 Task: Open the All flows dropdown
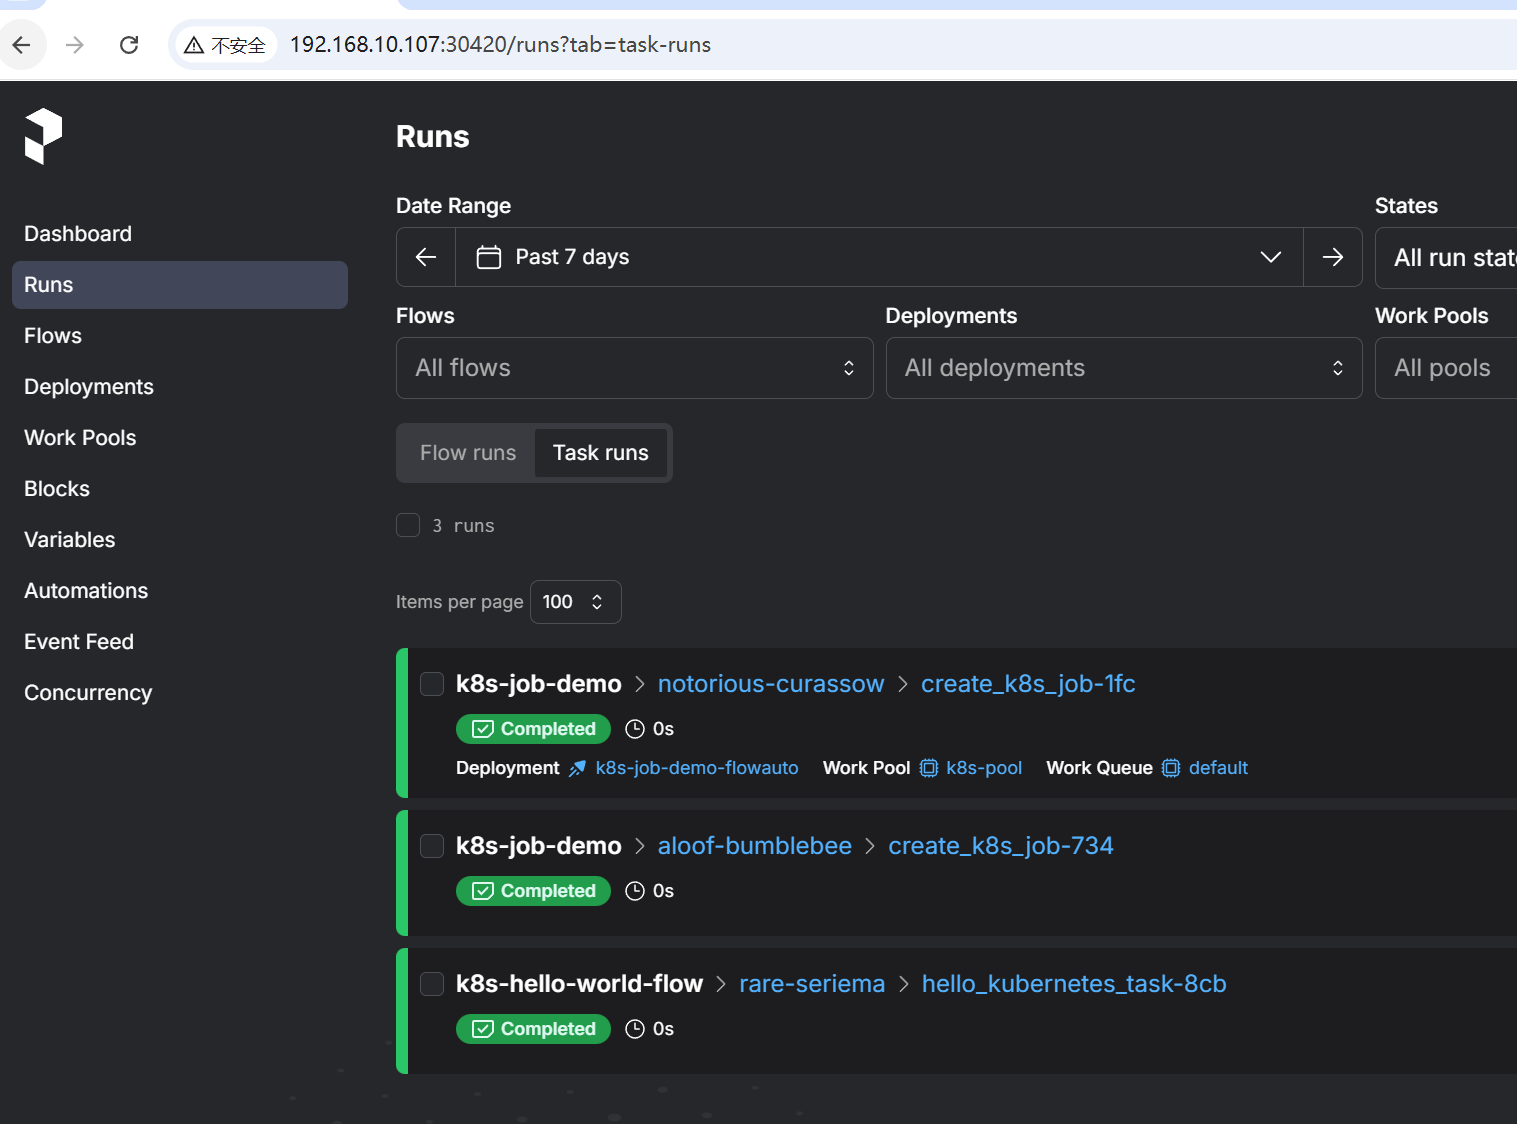pyautogui.click(x=634, y=368)
